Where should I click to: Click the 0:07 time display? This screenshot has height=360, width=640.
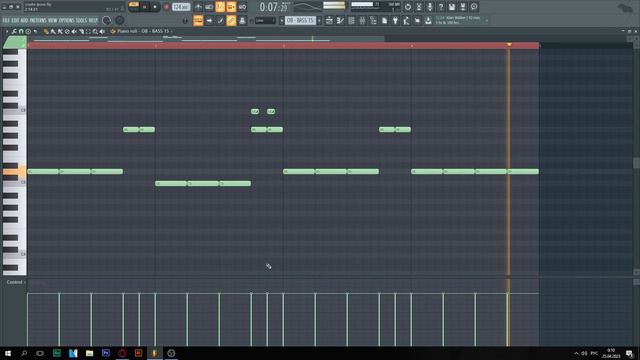273,7
